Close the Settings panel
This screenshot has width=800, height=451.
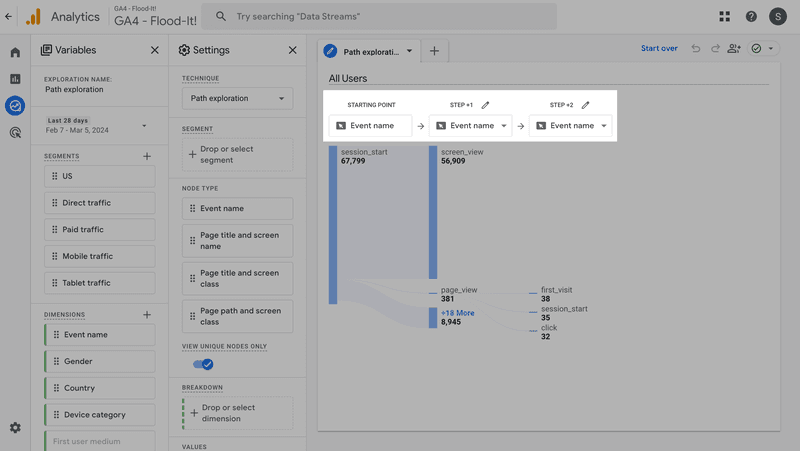[292, 50]
